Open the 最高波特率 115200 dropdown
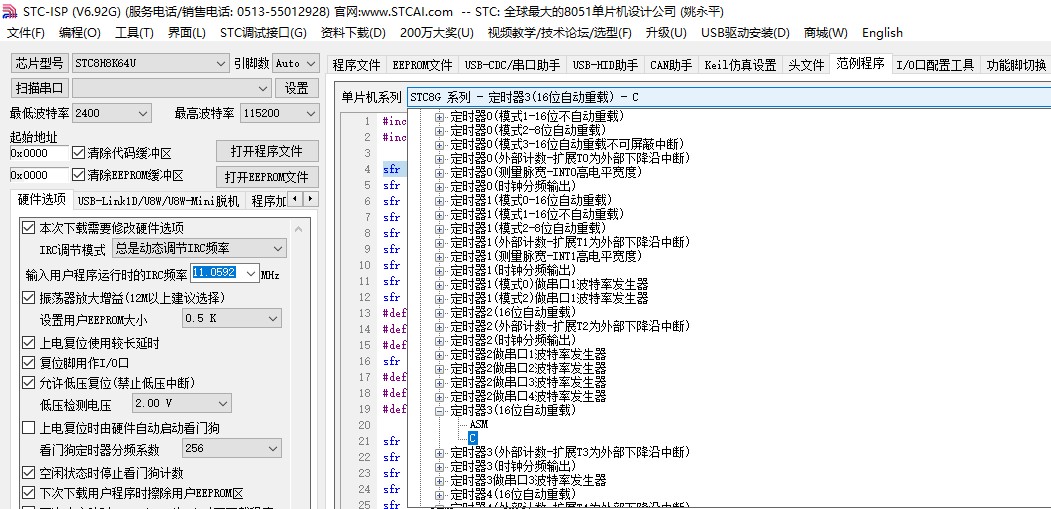This screenshot has width=1051, height=509. 309,114
